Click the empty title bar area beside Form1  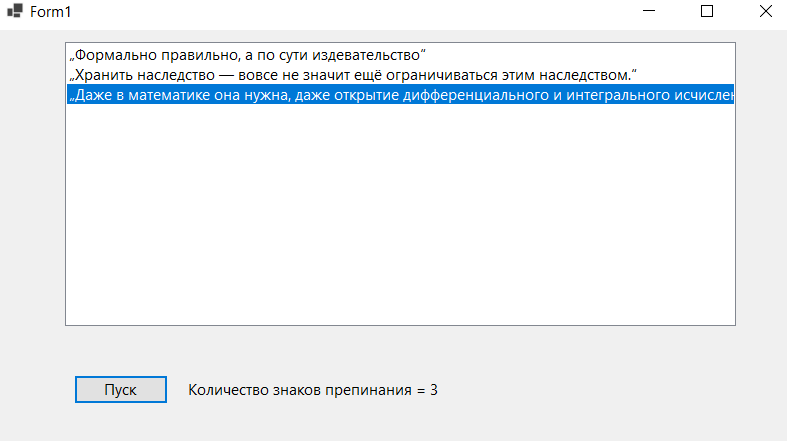click(351, 12)
